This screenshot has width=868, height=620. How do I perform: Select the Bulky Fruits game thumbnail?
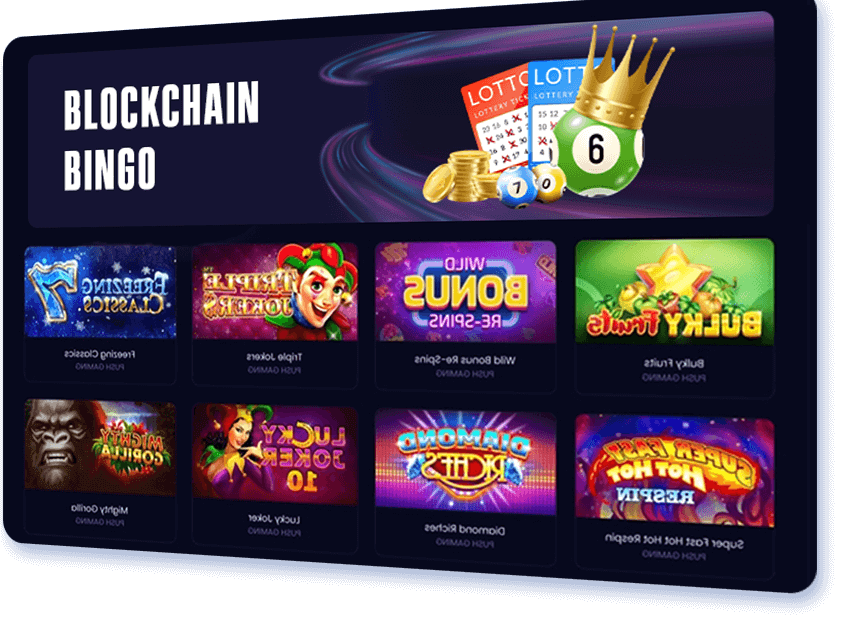pos(674,292)
